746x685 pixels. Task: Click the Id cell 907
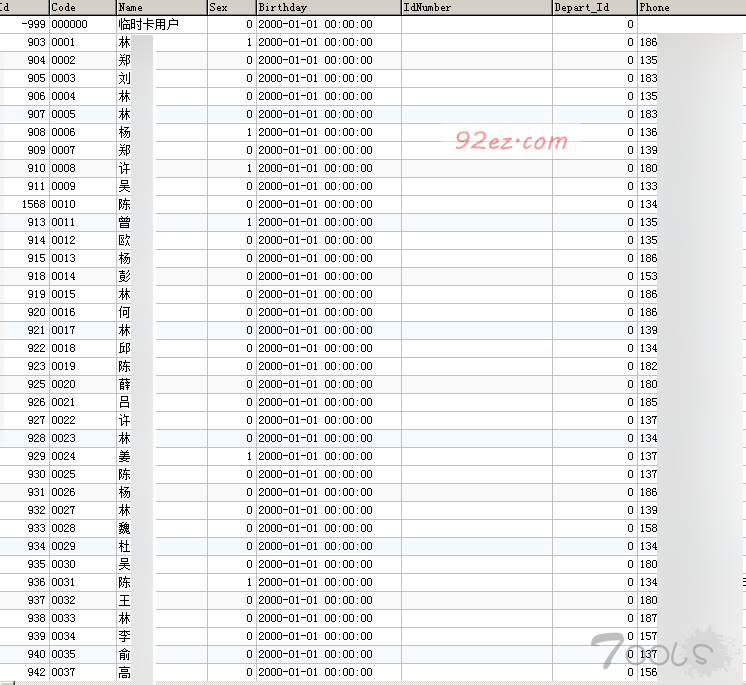point(24,114)
